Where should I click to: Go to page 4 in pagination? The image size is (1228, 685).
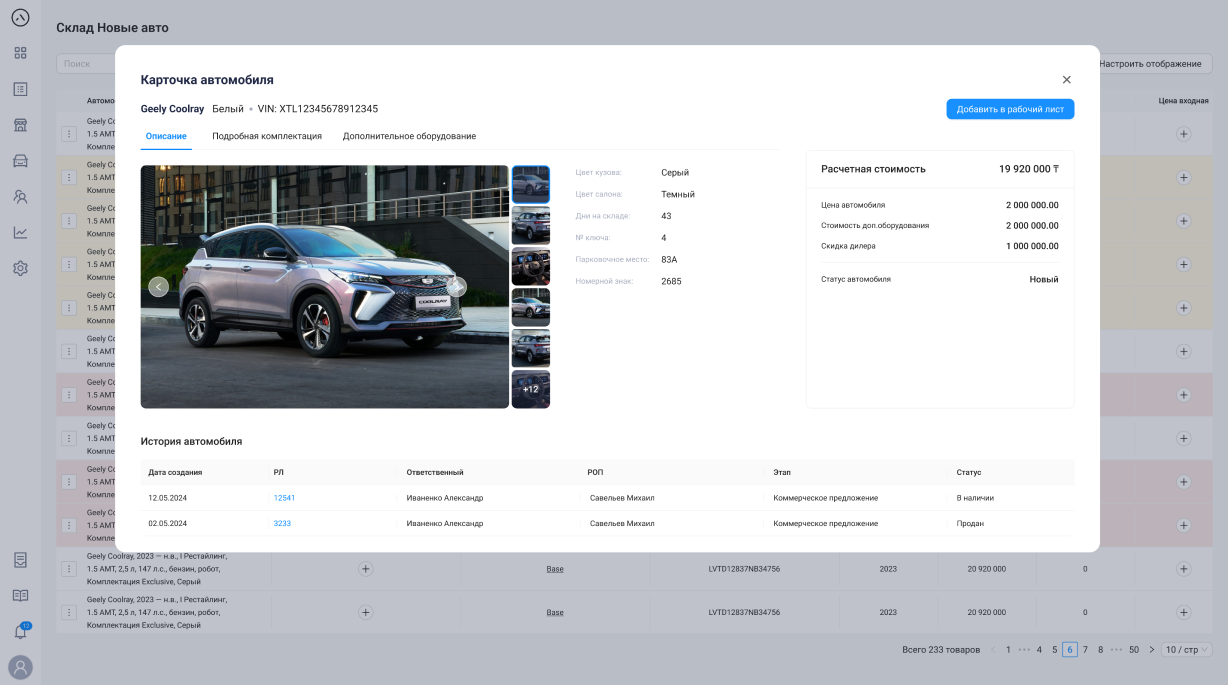coord(1039,650)
